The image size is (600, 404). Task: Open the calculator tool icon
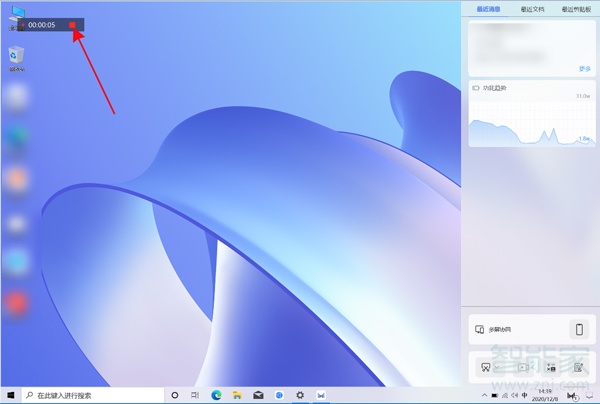coord(551,367)
